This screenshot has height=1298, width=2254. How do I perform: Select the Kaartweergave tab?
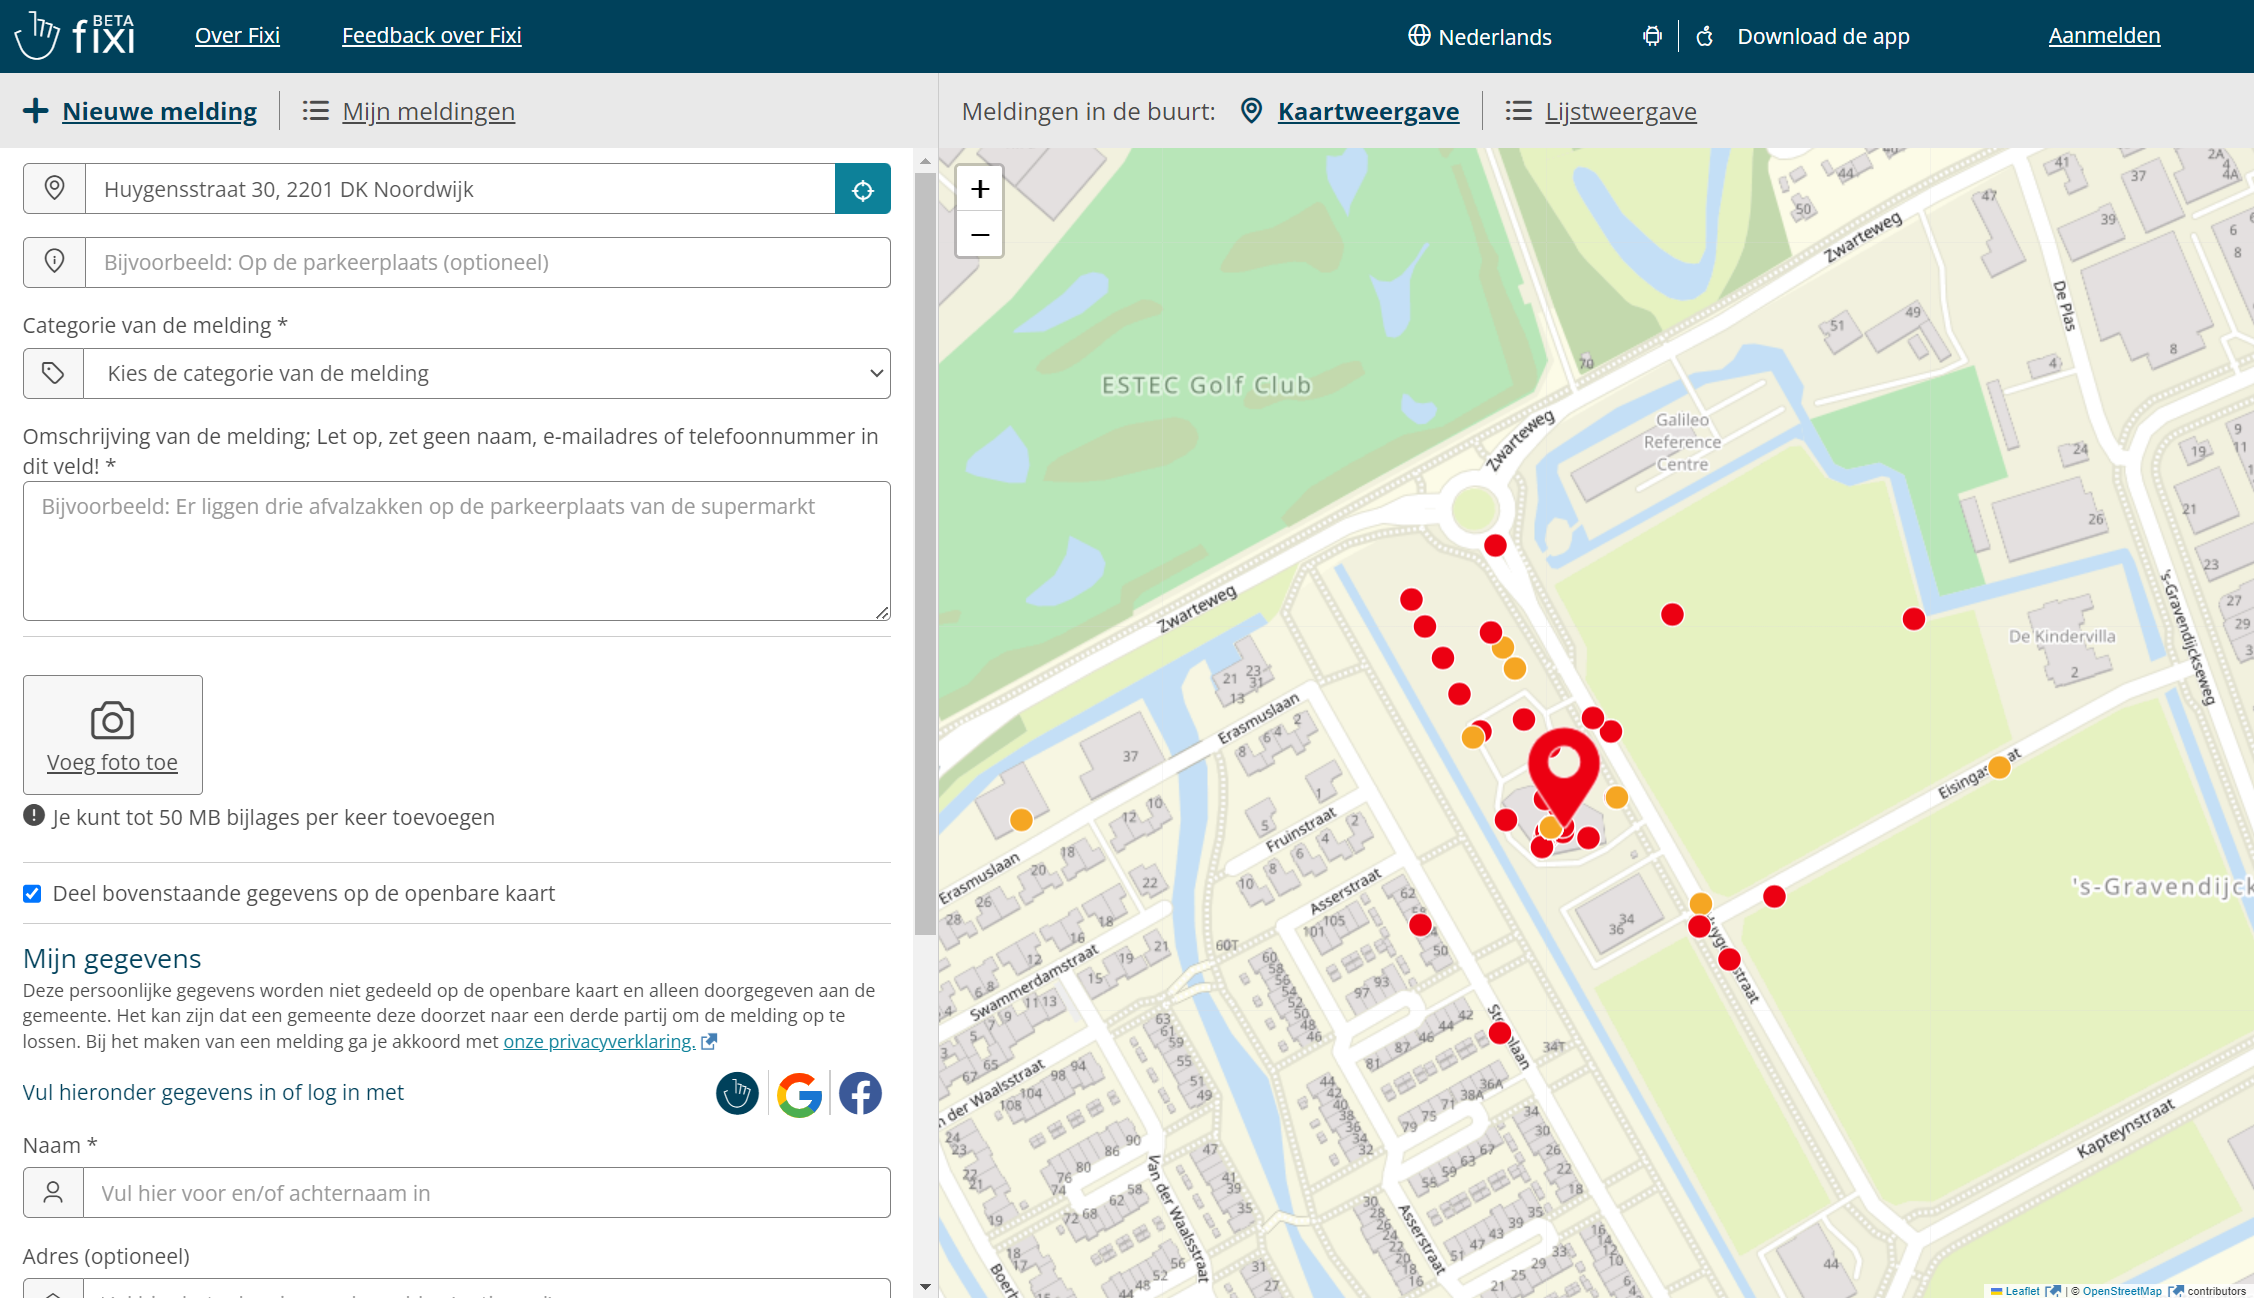coord(1368,111)
